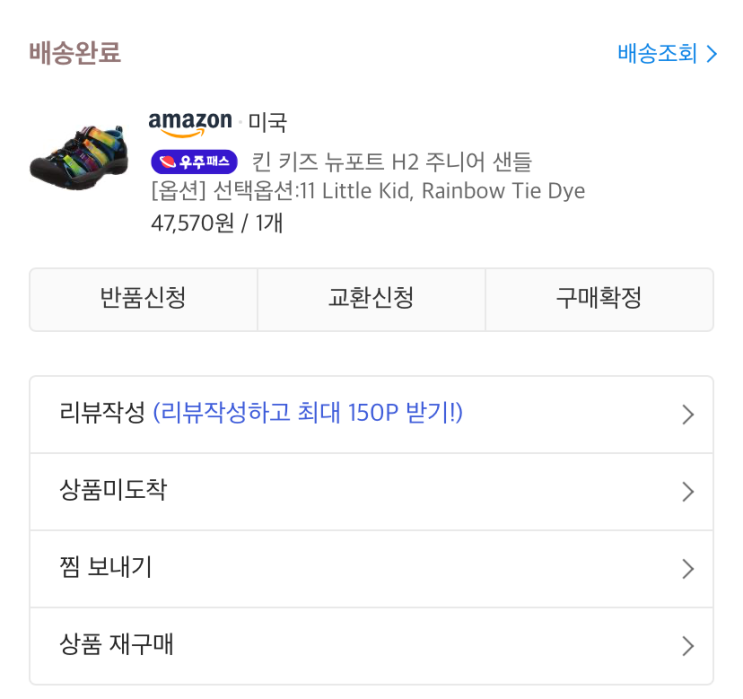Open the 찜 보내기 menu item
This screenshot has width=743, height=699.
click(x=106, y=568)
